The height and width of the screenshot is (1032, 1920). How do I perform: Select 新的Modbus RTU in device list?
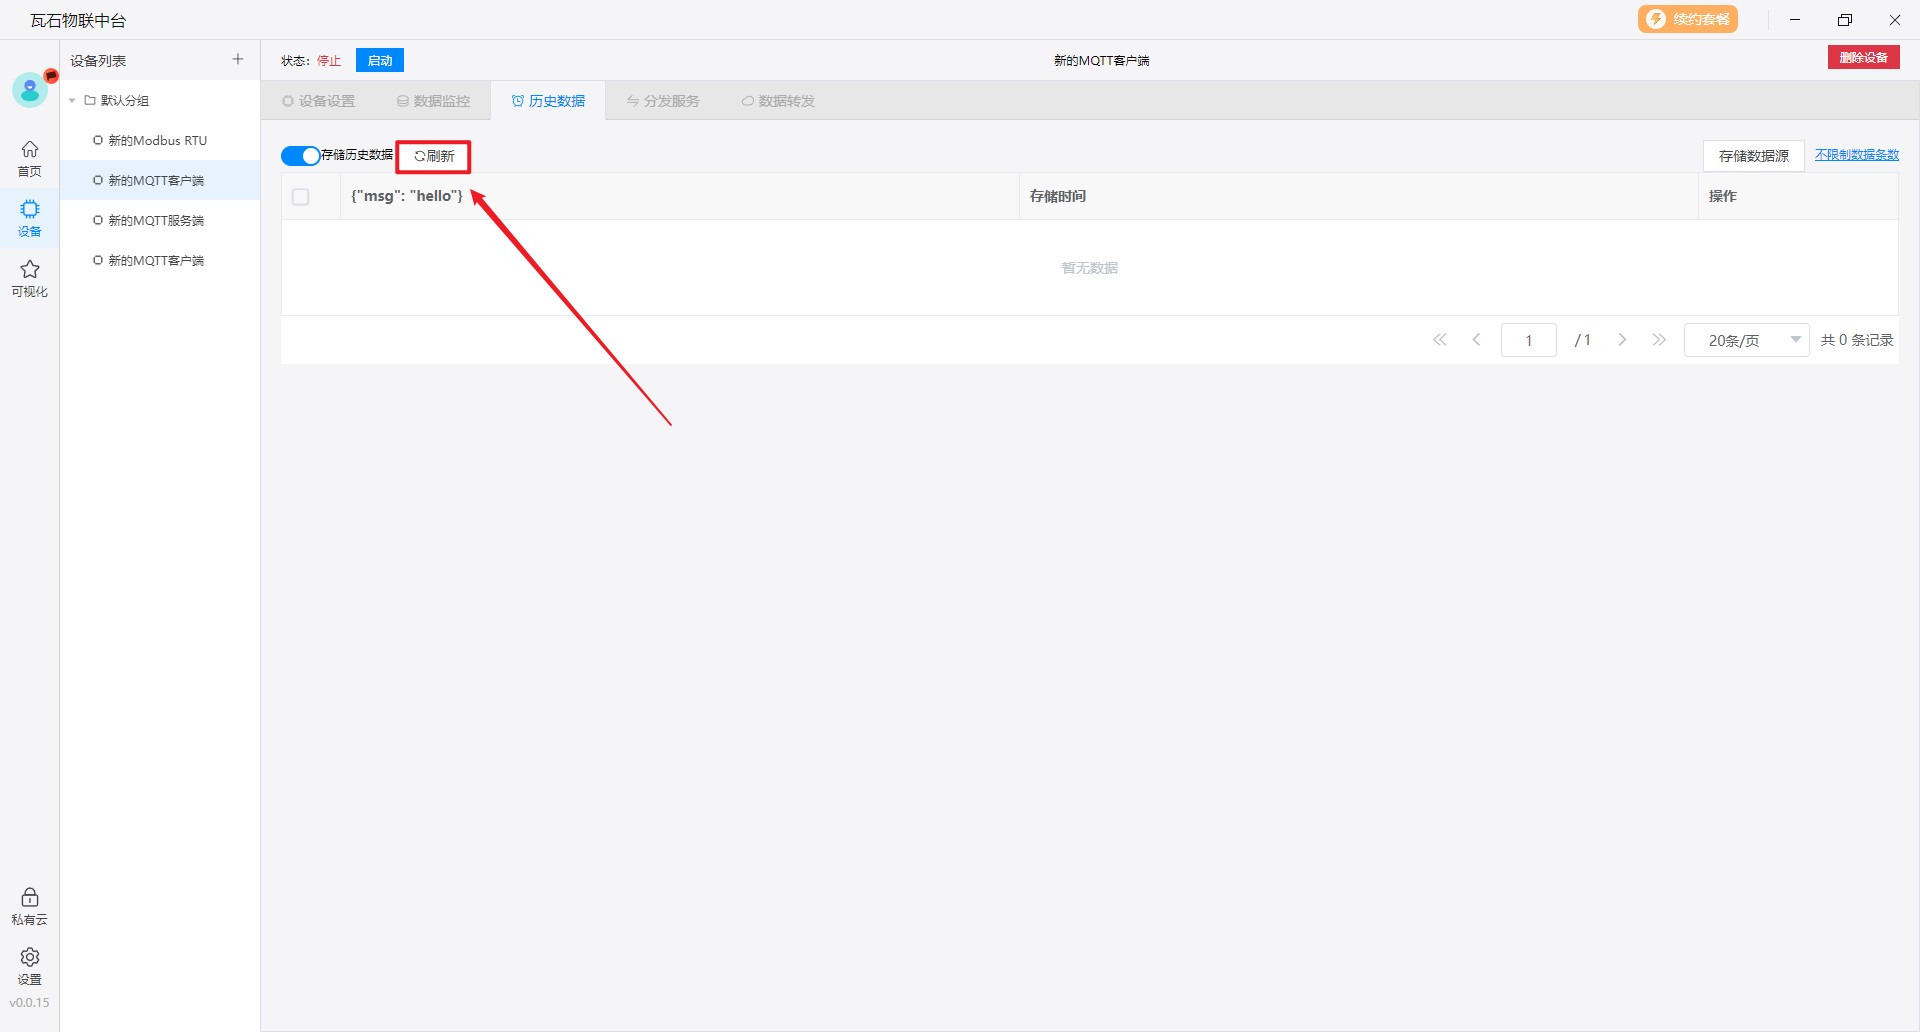click(157, 141)
